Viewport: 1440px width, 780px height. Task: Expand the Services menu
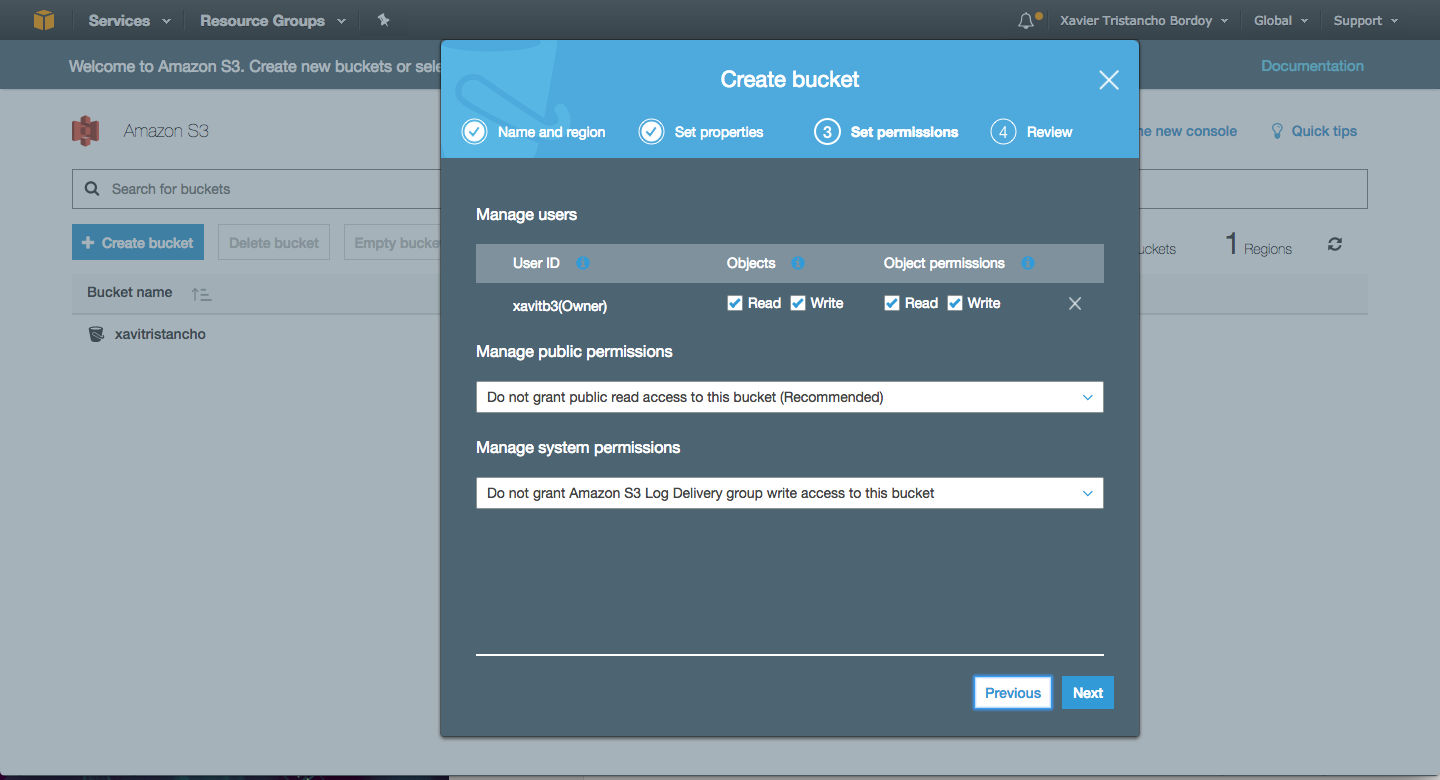[129, 20]
